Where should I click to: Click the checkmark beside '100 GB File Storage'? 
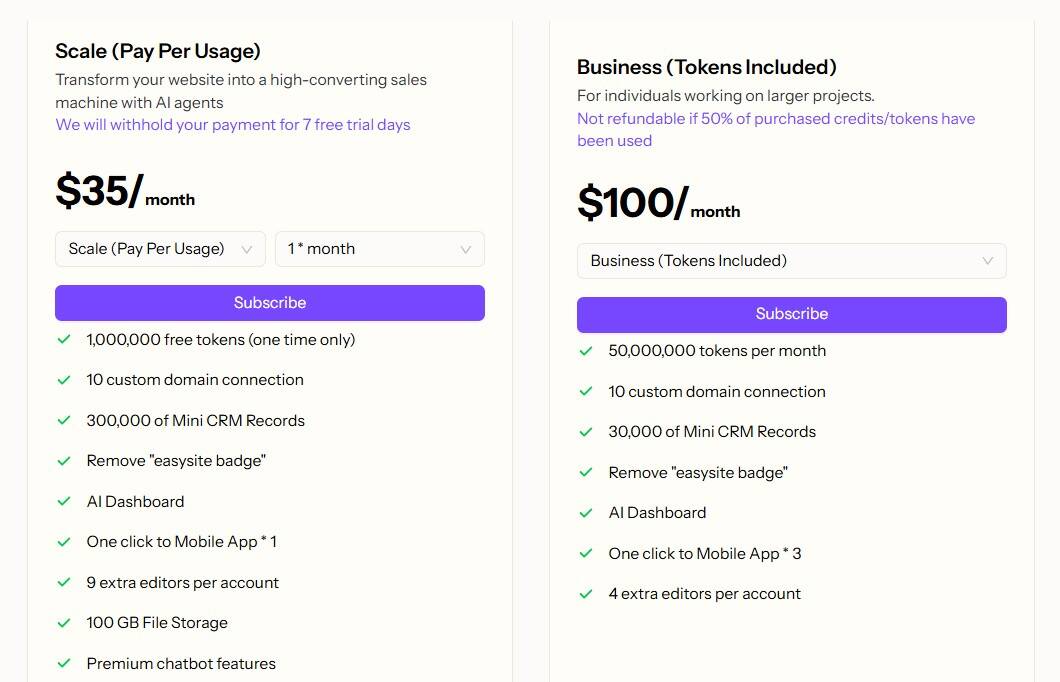[65, 623]
